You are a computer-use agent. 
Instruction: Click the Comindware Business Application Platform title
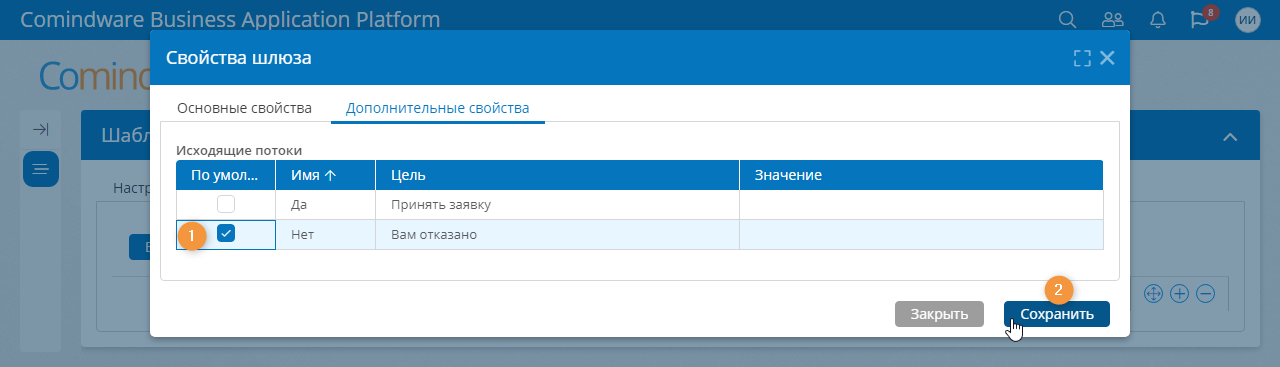click(x=230, y=20)
